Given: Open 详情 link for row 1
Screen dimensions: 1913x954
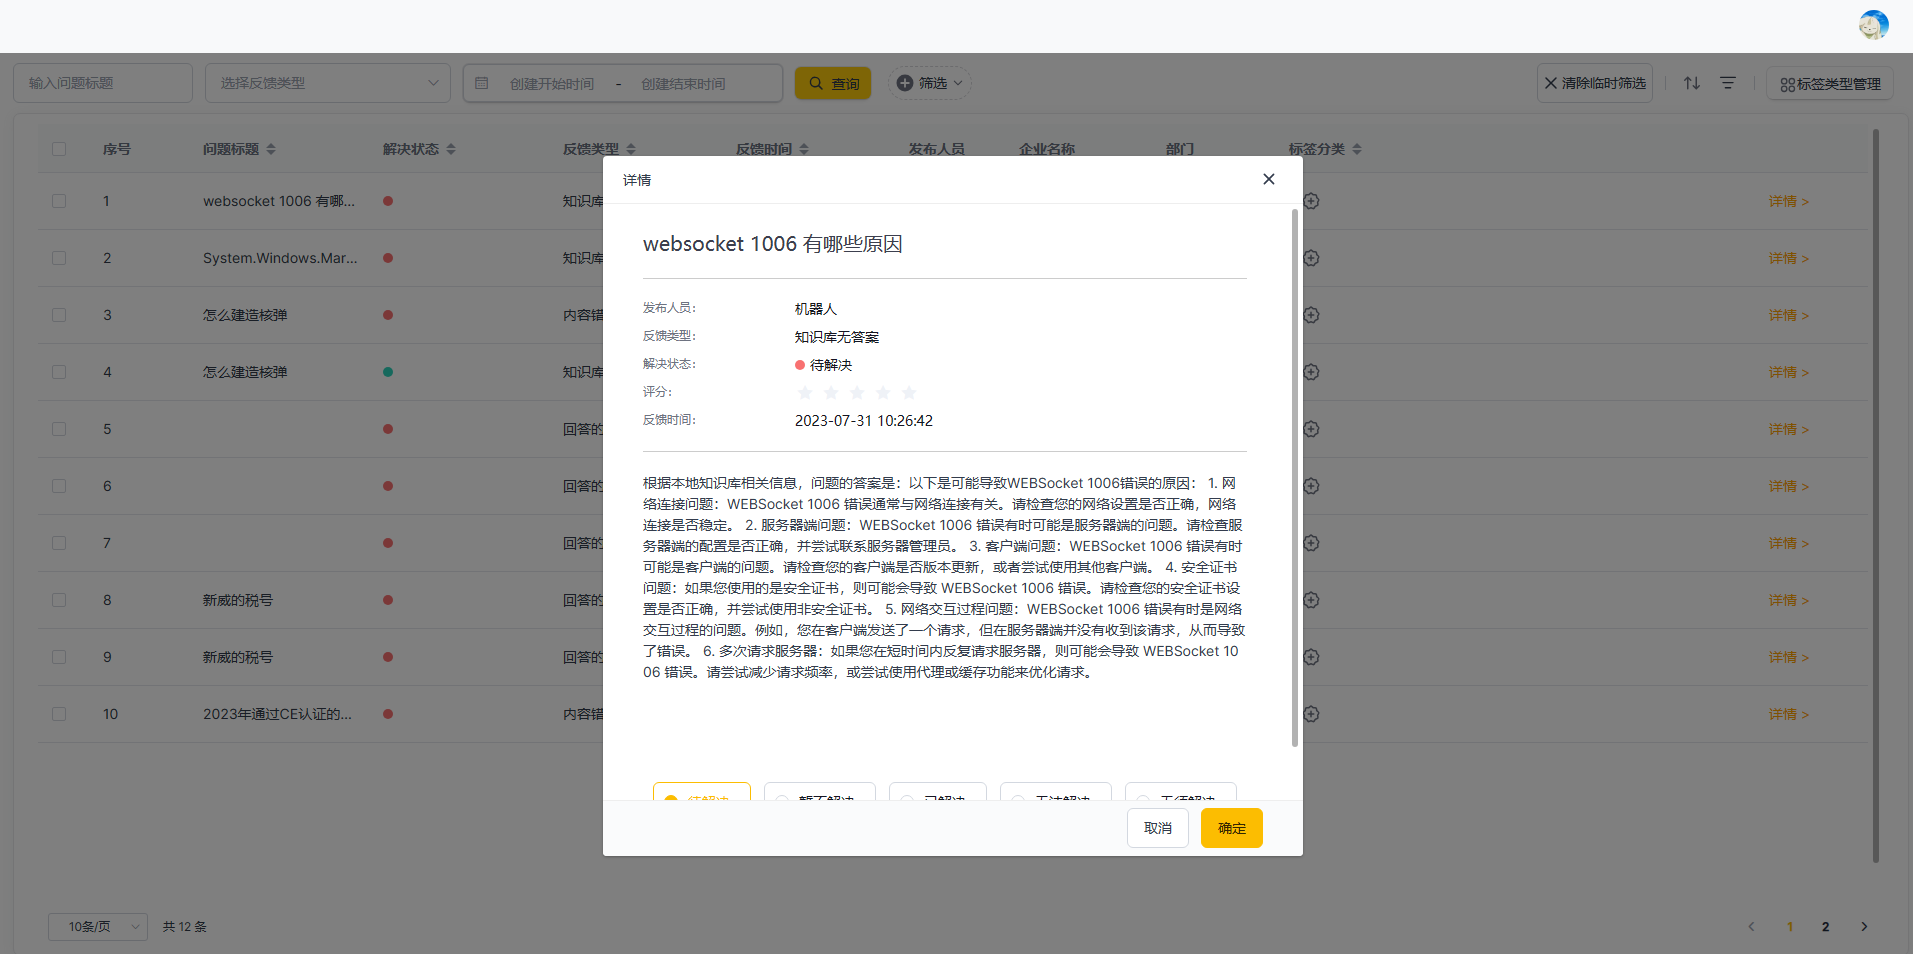Looking at the screenshot, I should tap(1788, 201).
